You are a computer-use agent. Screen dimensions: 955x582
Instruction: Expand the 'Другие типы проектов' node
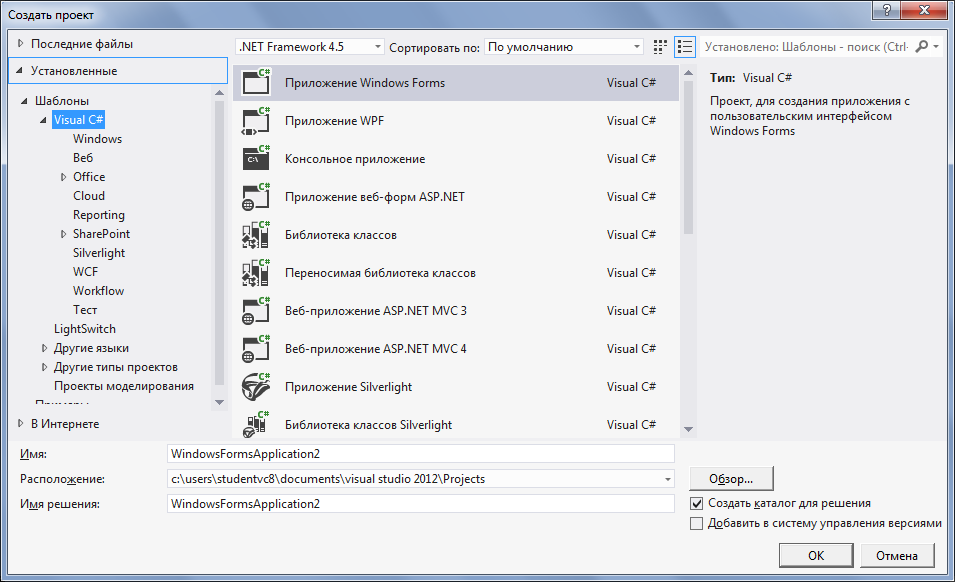(x=44, y=367)
